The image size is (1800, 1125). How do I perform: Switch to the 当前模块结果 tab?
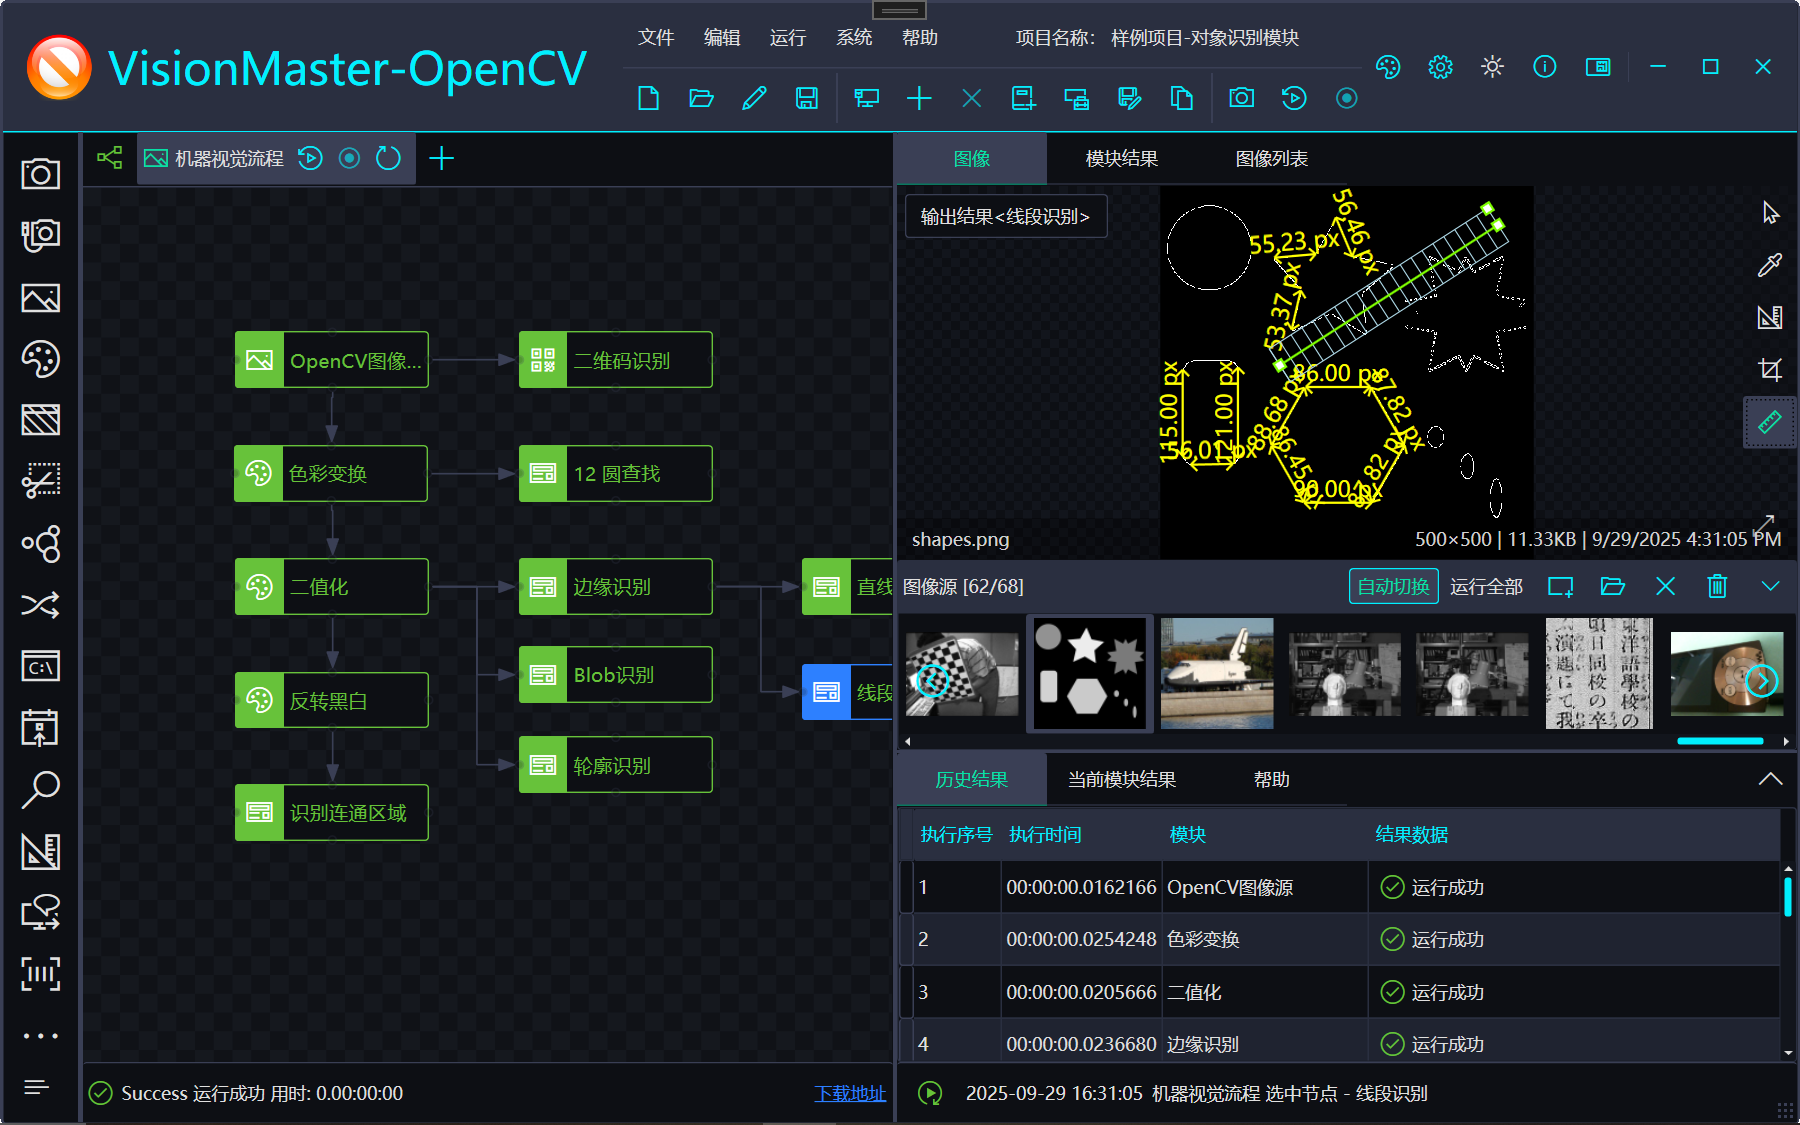tap(1122, 780)
